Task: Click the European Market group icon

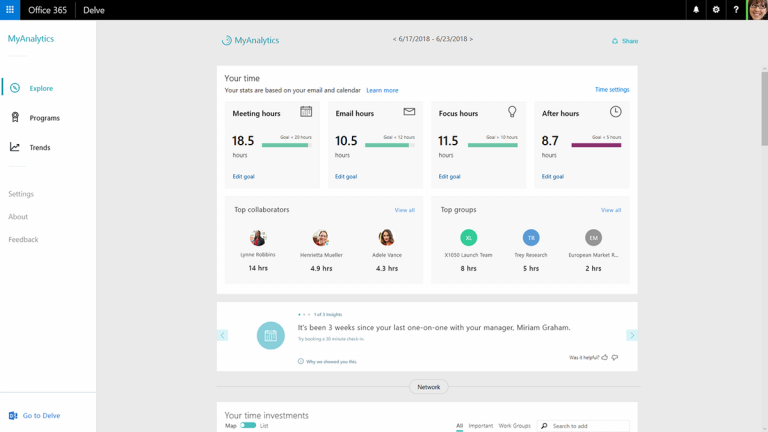Action: point(593,238)
